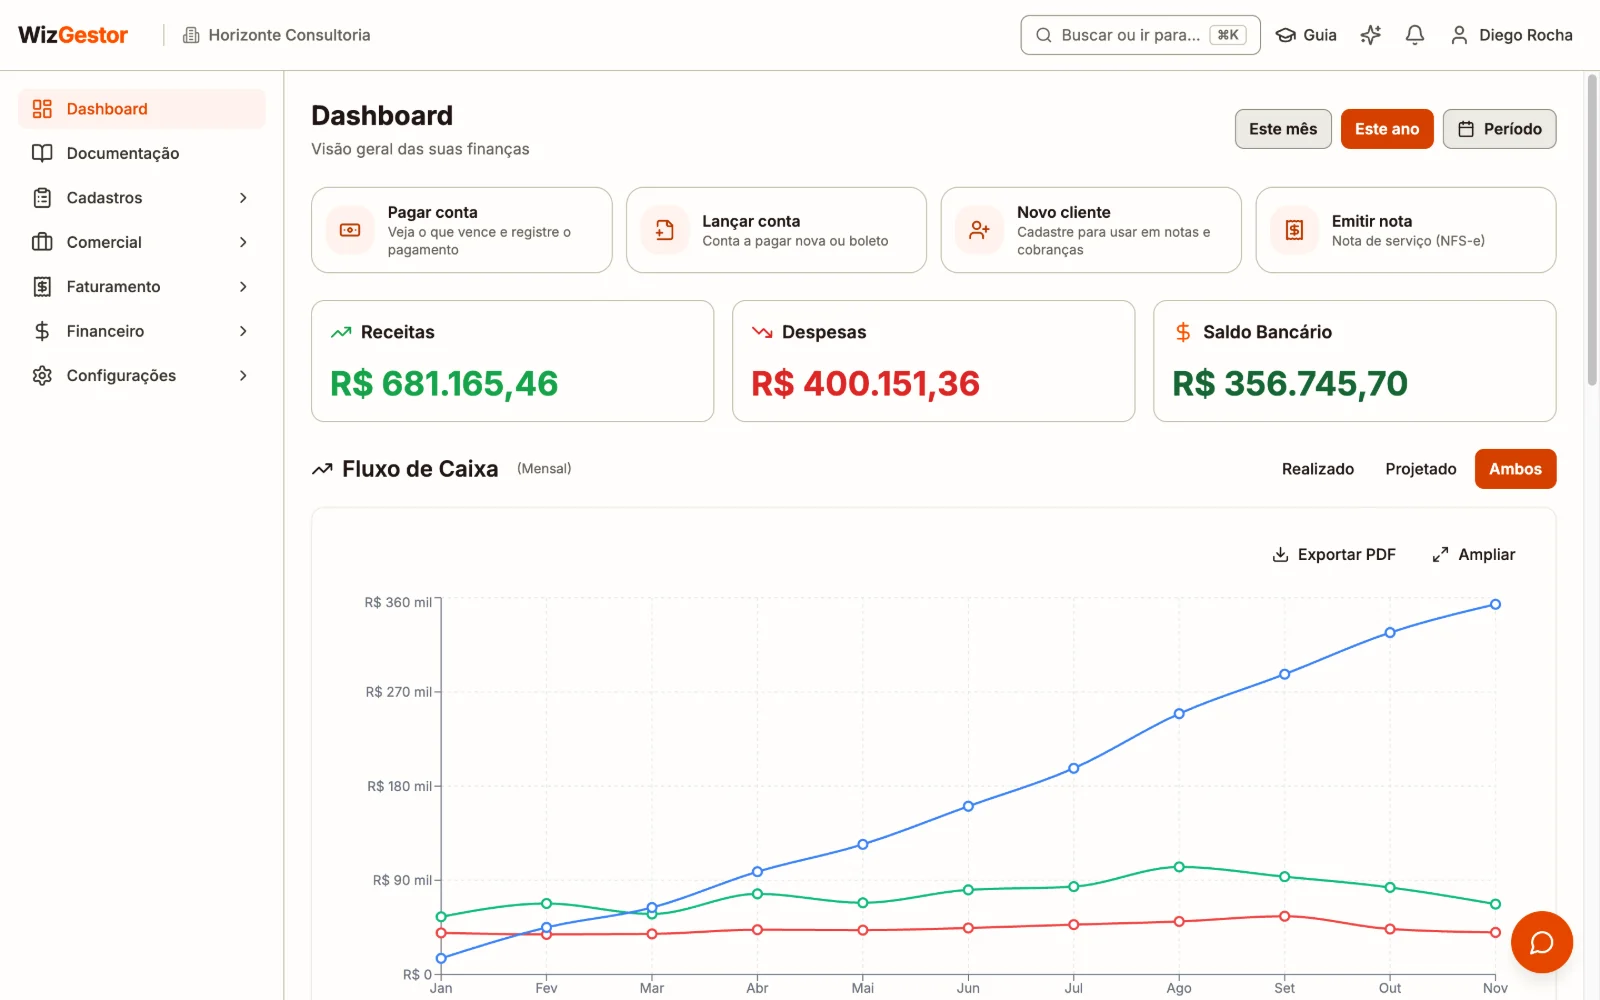1600x1000 pixels.
Task: Open the Pagar conta quick action
Action: coord(462,230)
